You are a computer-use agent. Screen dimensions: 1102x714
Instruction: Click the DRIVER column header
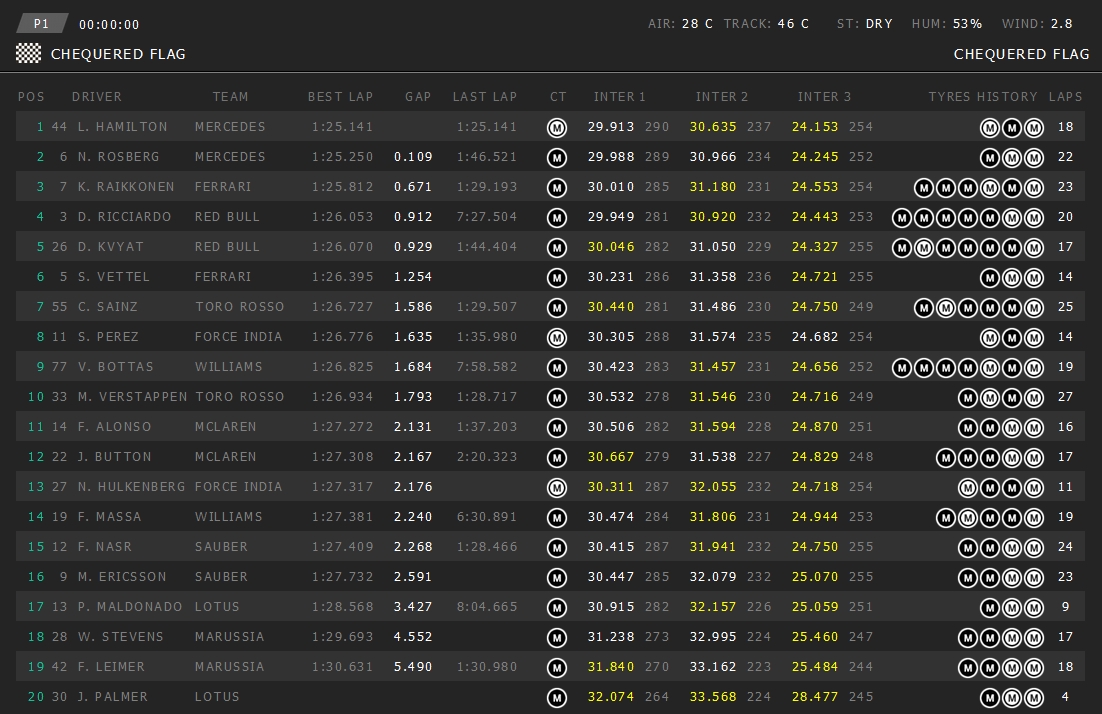click(x=97, y=97)
